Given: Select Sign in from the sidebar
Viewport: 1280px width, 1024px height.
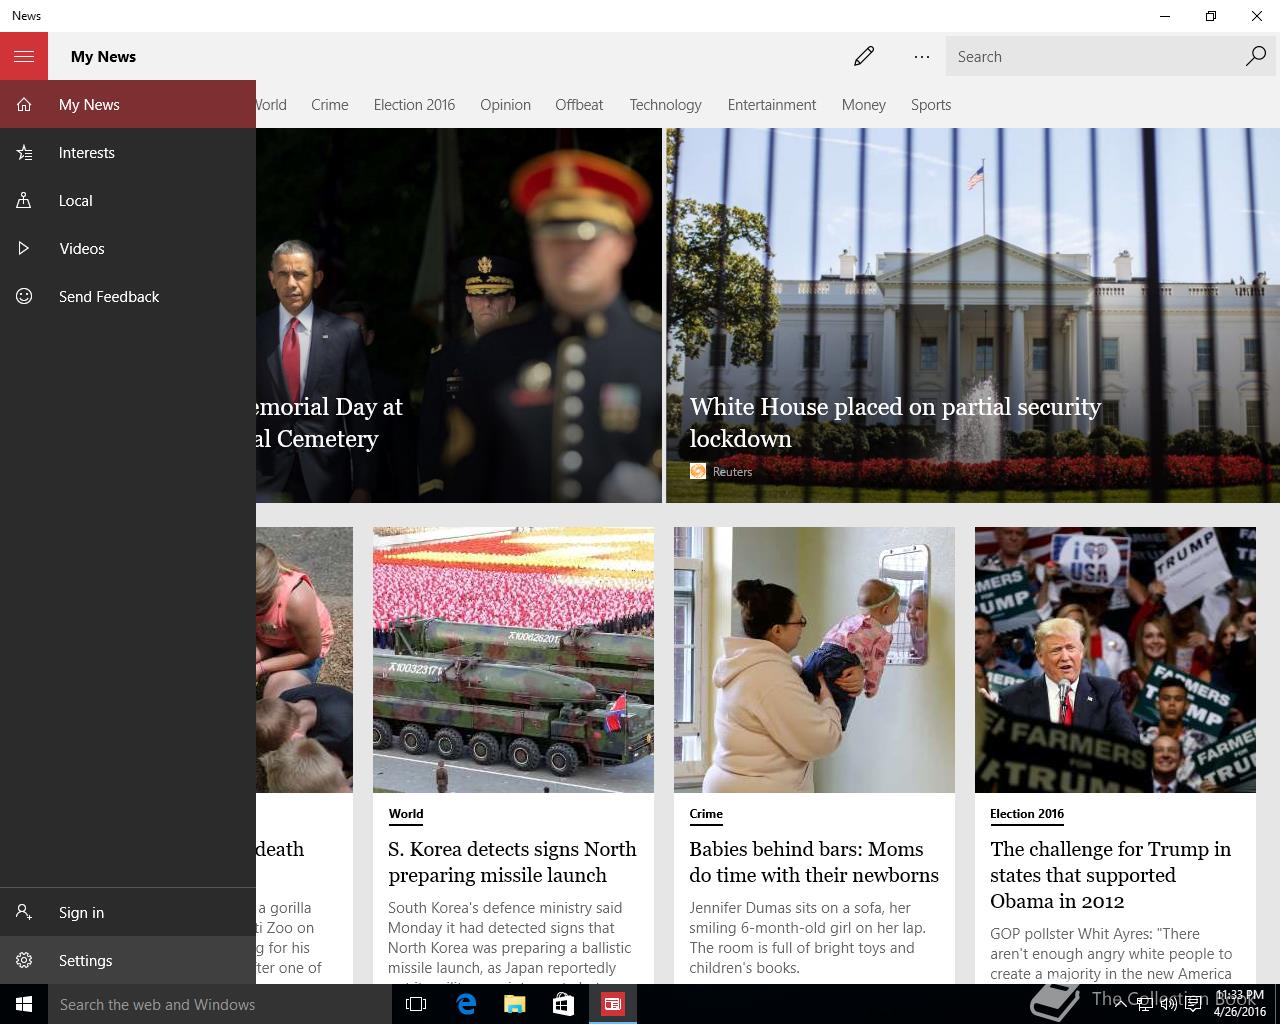Looking at the screenshot, I should point(128,912).
